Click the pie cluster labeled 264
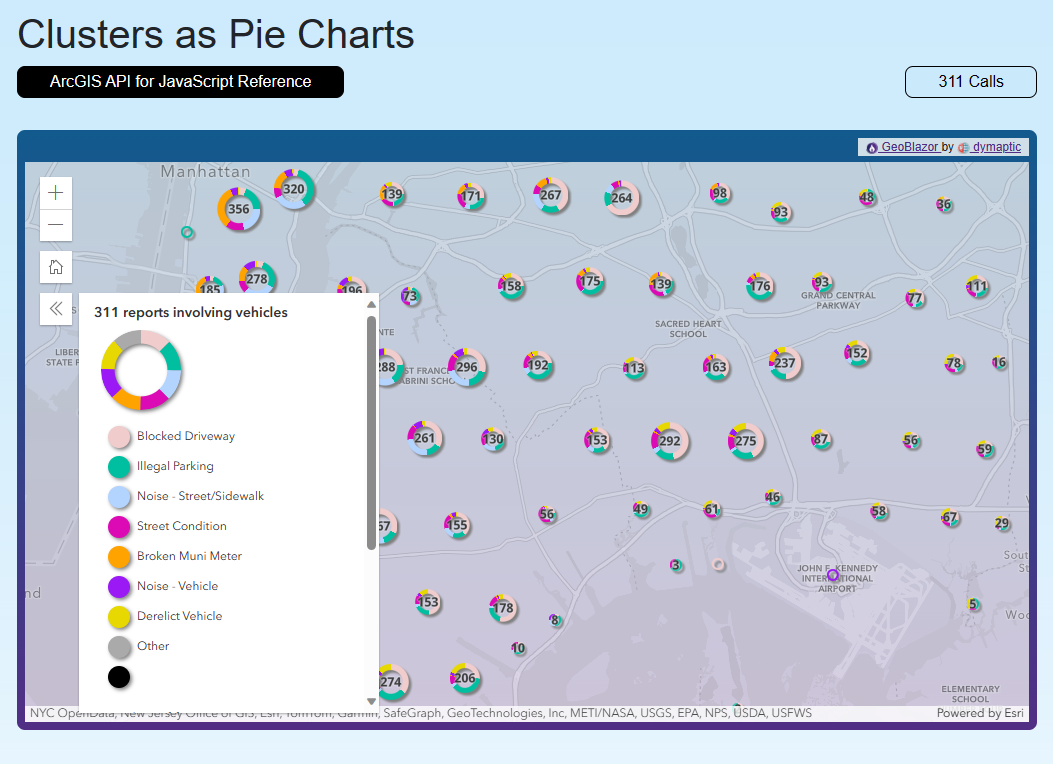The height and width of the screenshot is (764, 1053). (622, 198)
